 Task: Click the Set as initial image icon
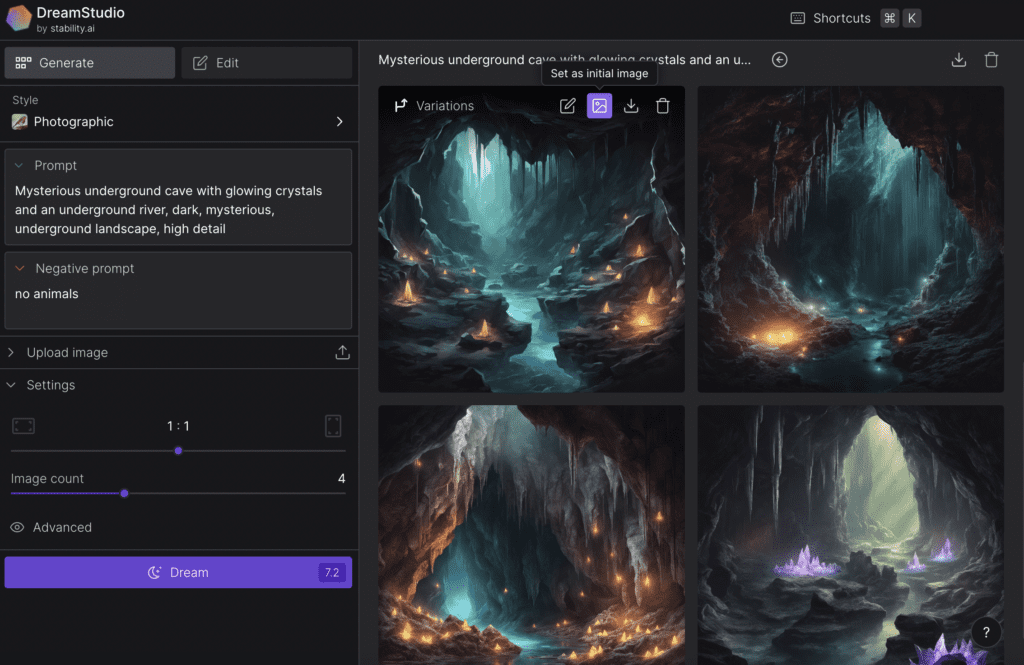point(599,106)
